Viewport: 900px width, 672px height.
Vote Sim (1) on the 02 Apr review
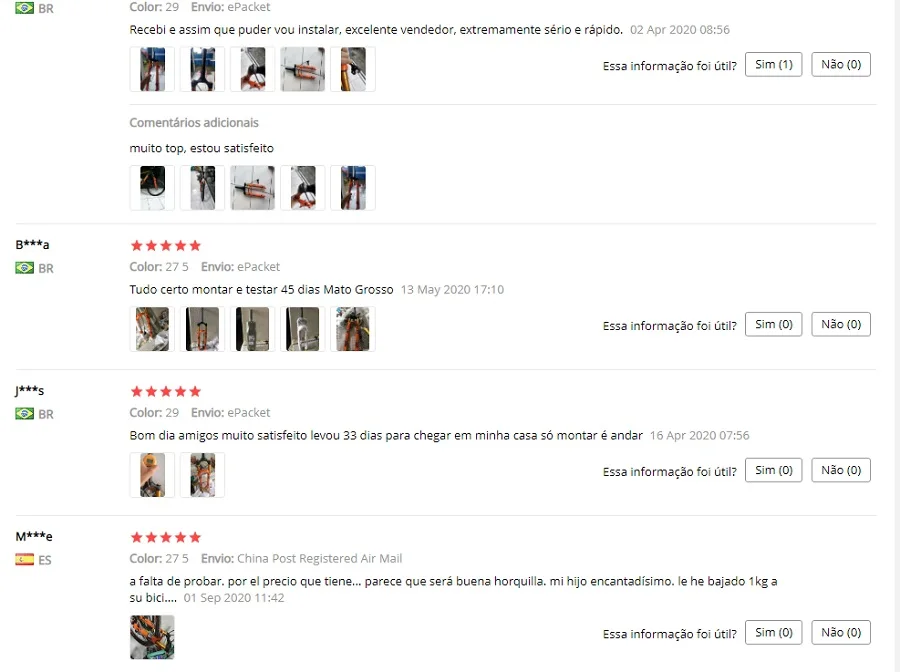click(x=773, y=64)
